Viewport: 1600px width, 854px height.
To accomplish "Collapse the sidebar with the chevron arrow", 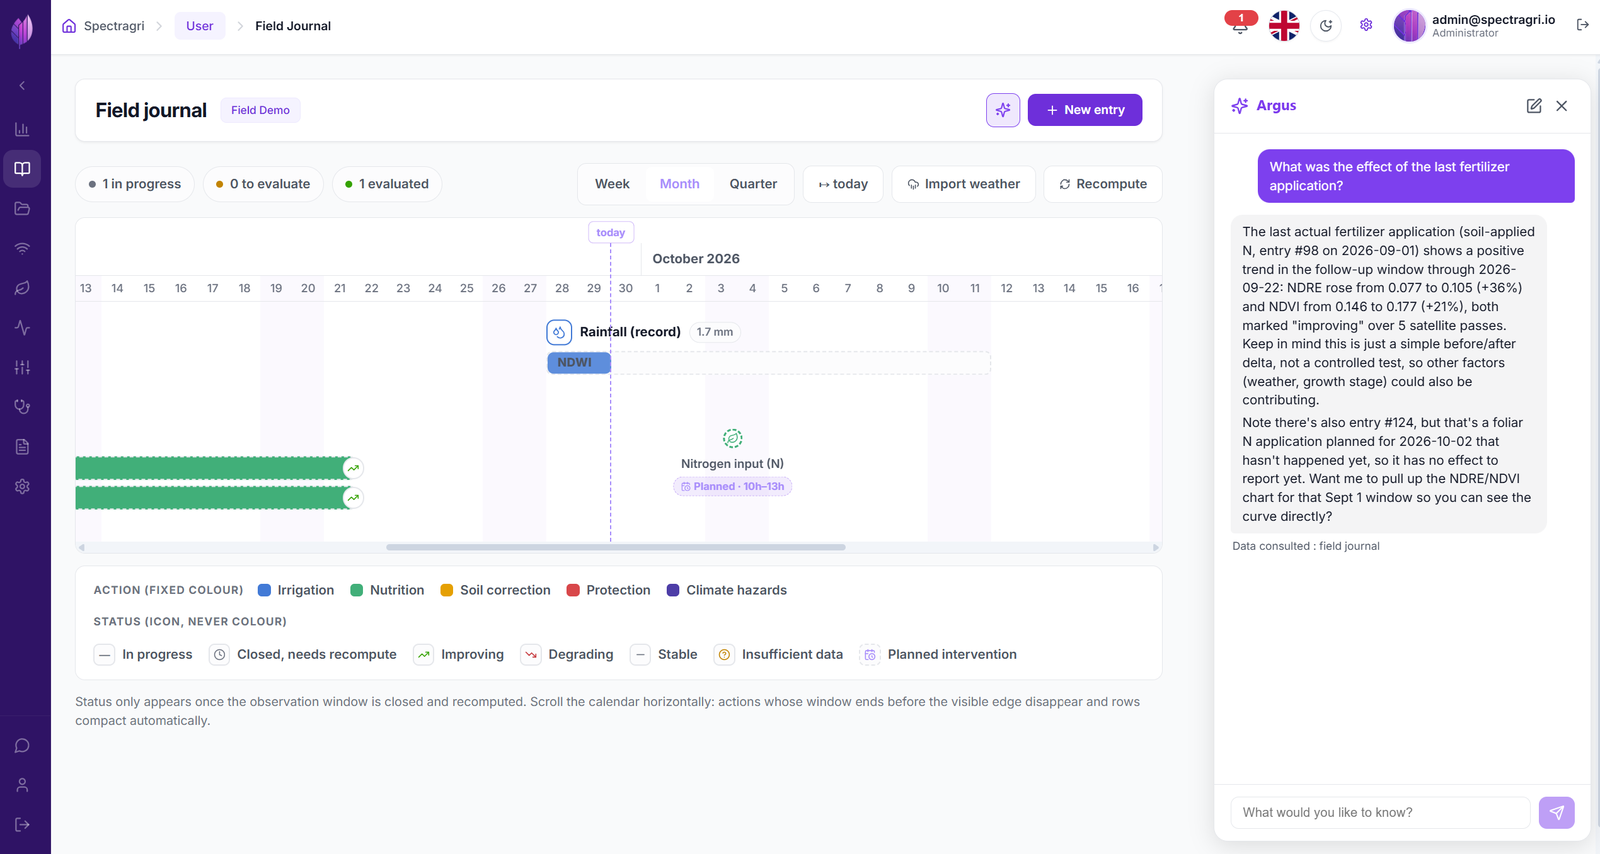I will (22, 86).
